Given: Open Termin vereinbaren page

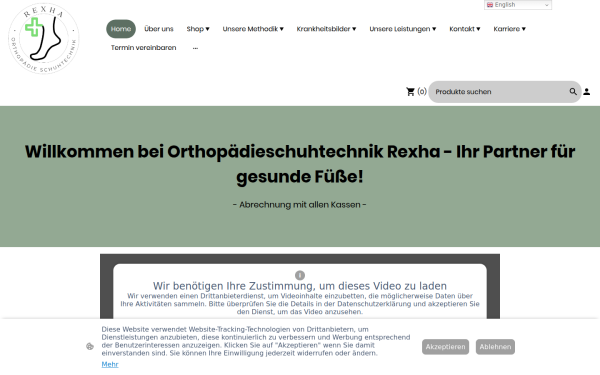Looking at the screenshot, I should click(143, 48).
